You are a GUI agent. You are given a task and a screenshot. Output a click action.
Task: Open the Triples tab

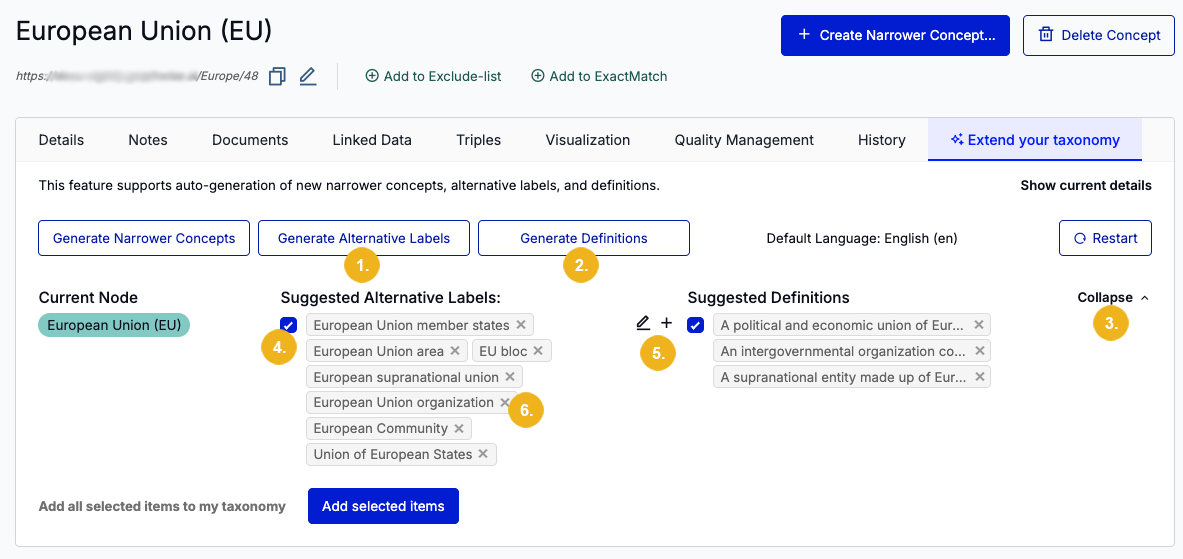(x=478, y=140)
